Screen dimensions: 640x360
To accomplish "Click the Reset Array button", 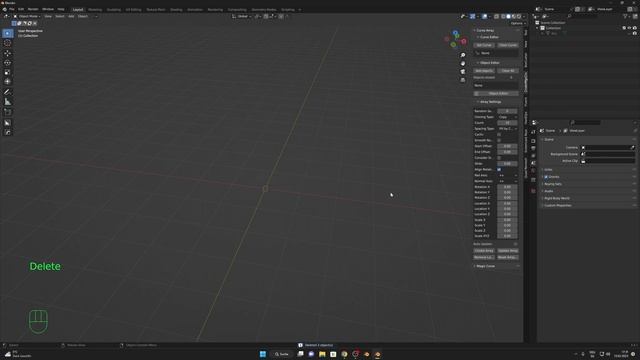I will [x=508, y=258].
